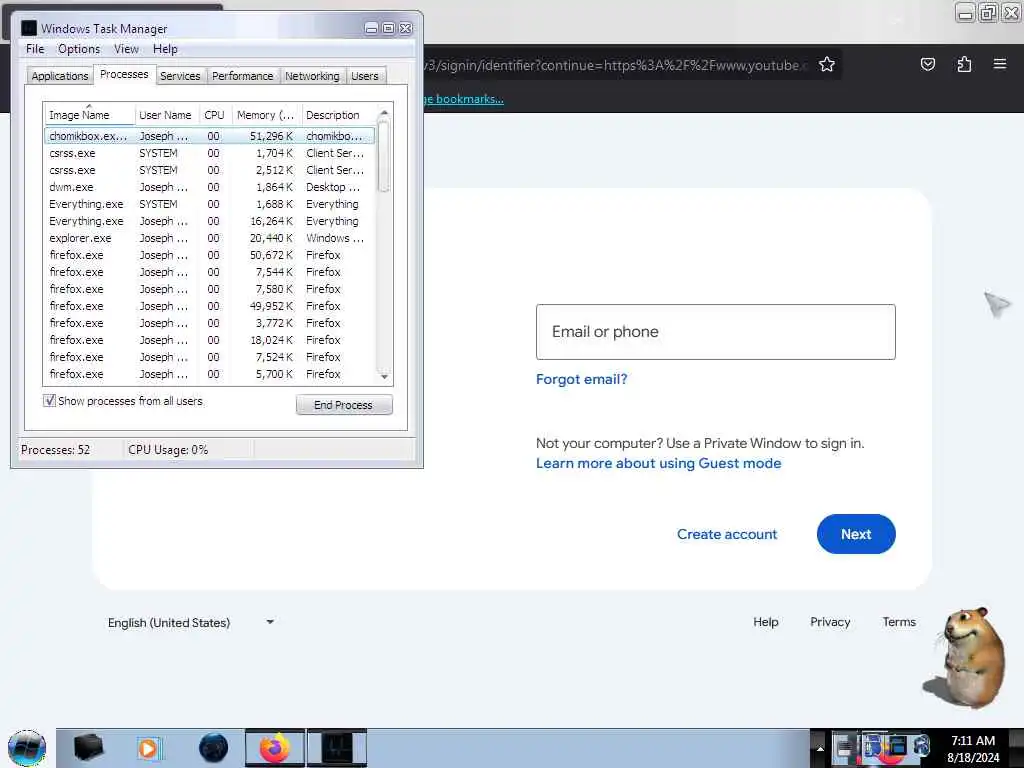
Task: Switch to the Networking tab
Action: [312, 76]
